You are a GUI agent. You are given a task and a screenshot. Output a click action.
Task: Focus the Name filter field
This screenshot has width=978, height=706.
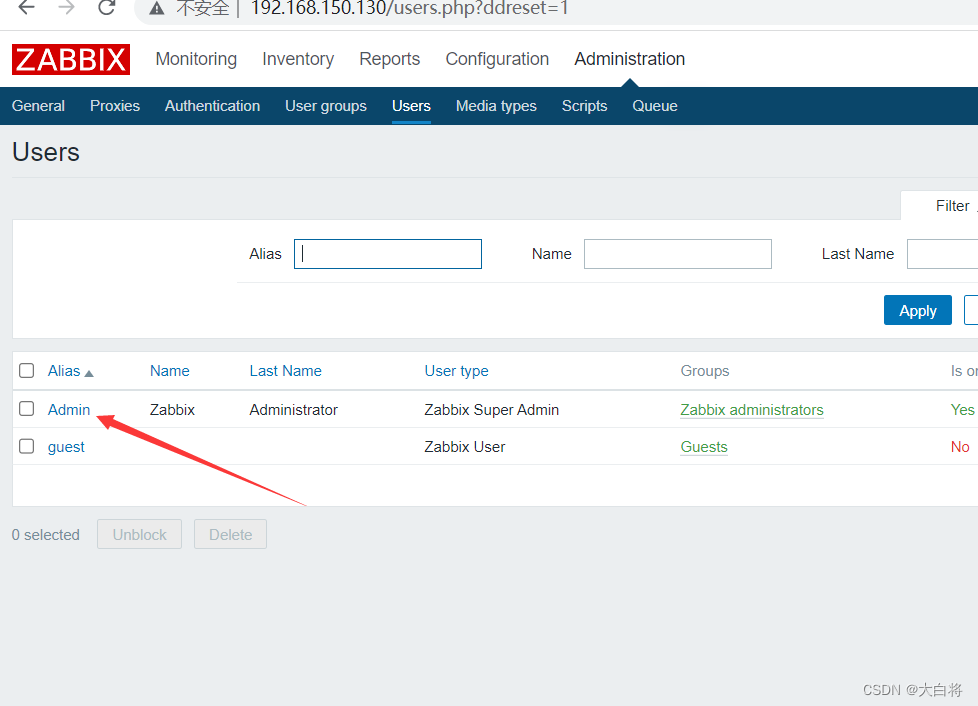point(678,254)
